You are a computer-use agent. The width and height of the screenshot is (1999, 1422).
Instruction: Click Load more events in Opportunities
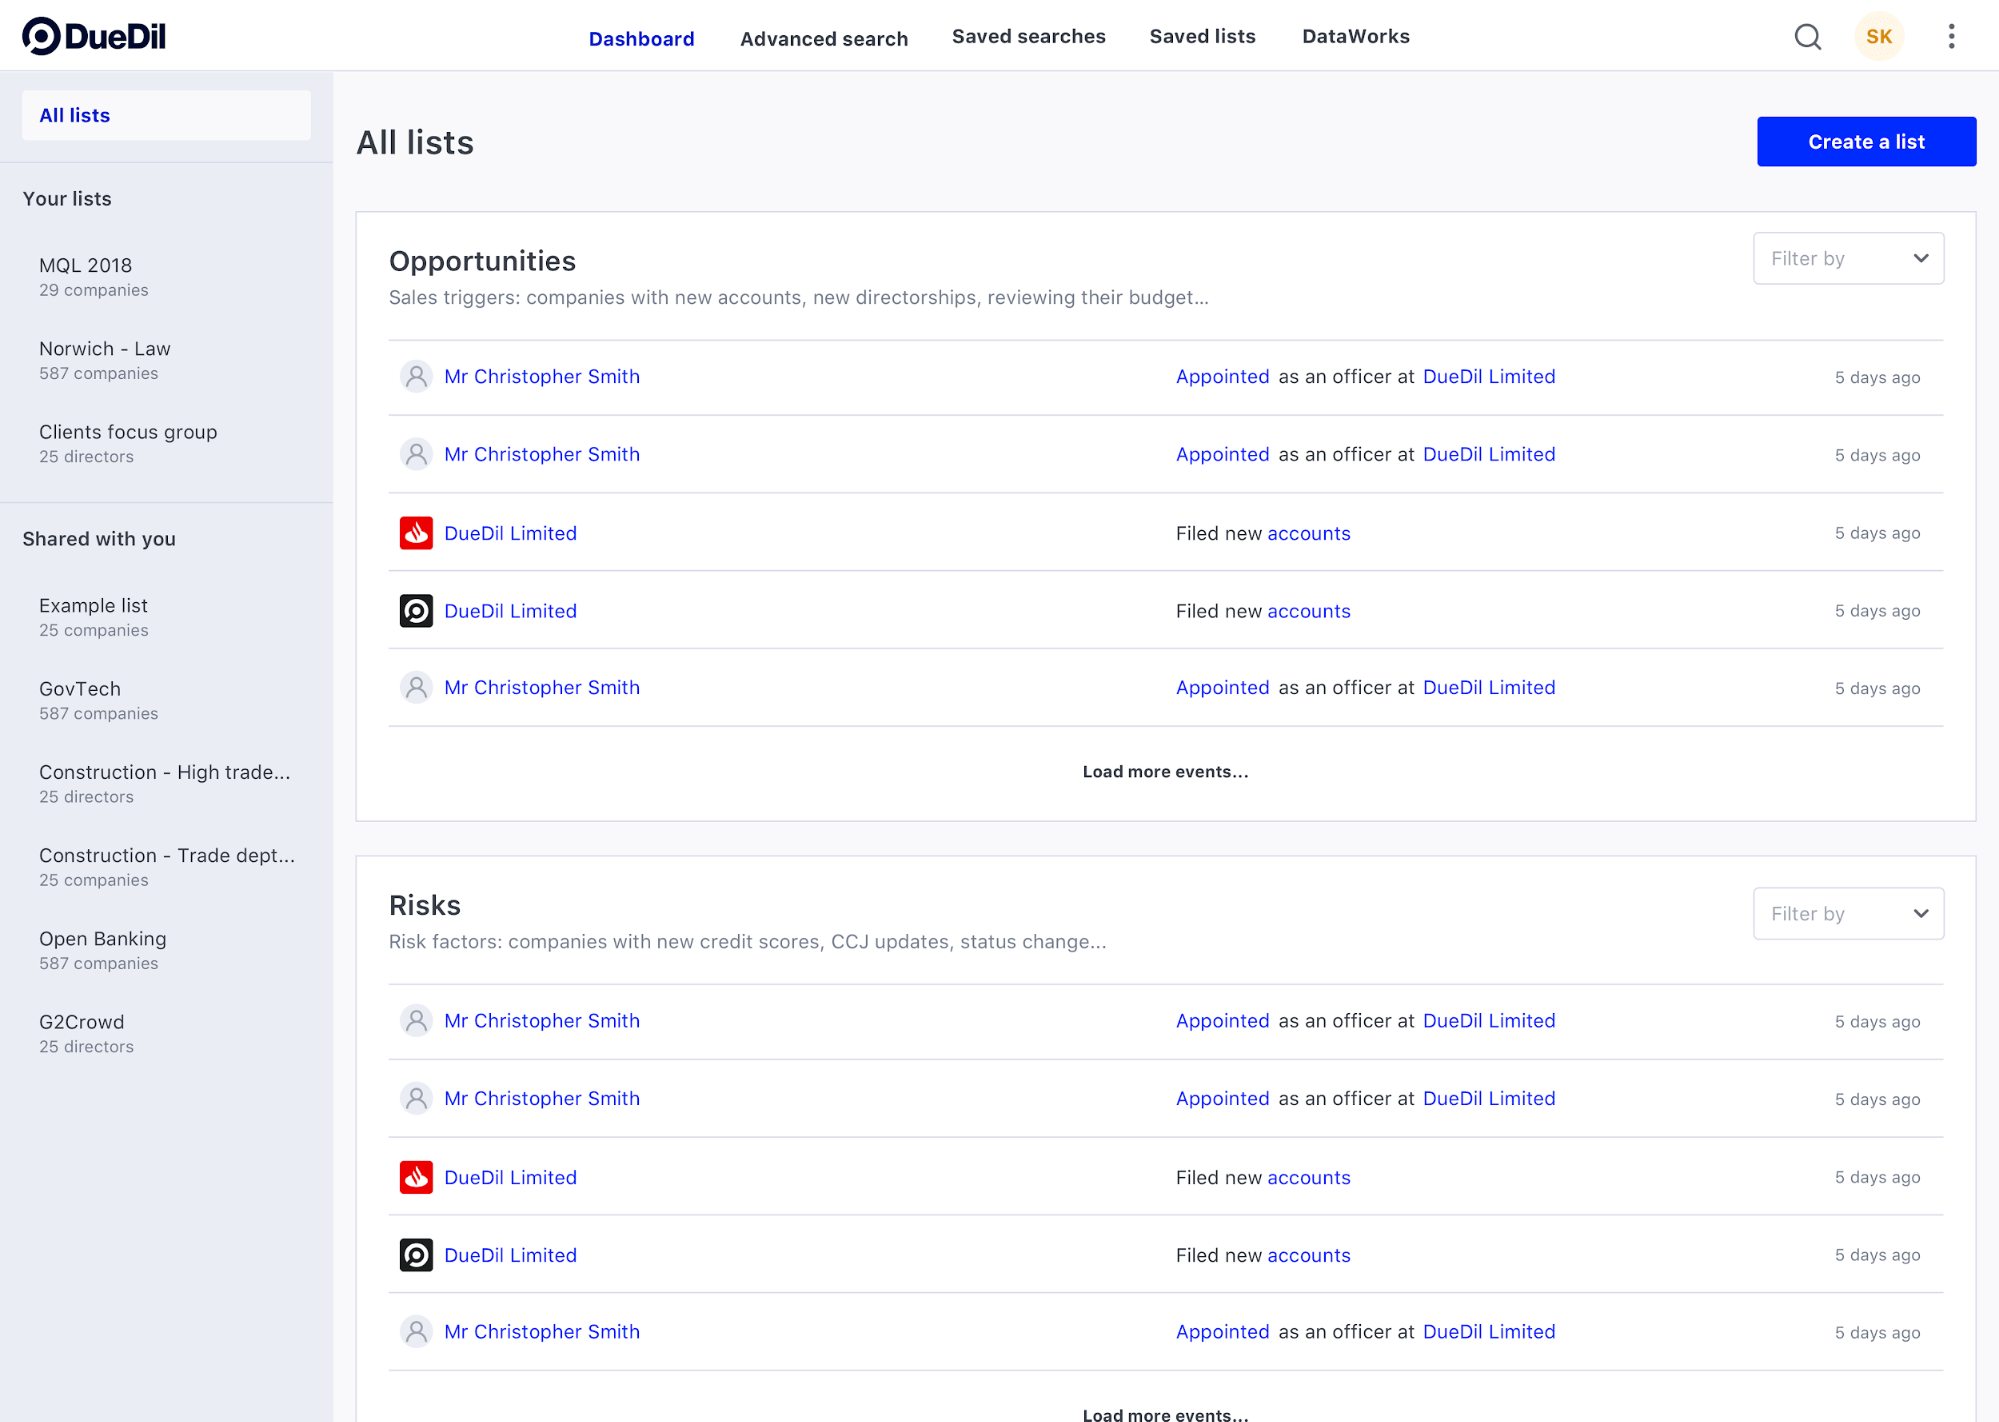coord(1165,771)
